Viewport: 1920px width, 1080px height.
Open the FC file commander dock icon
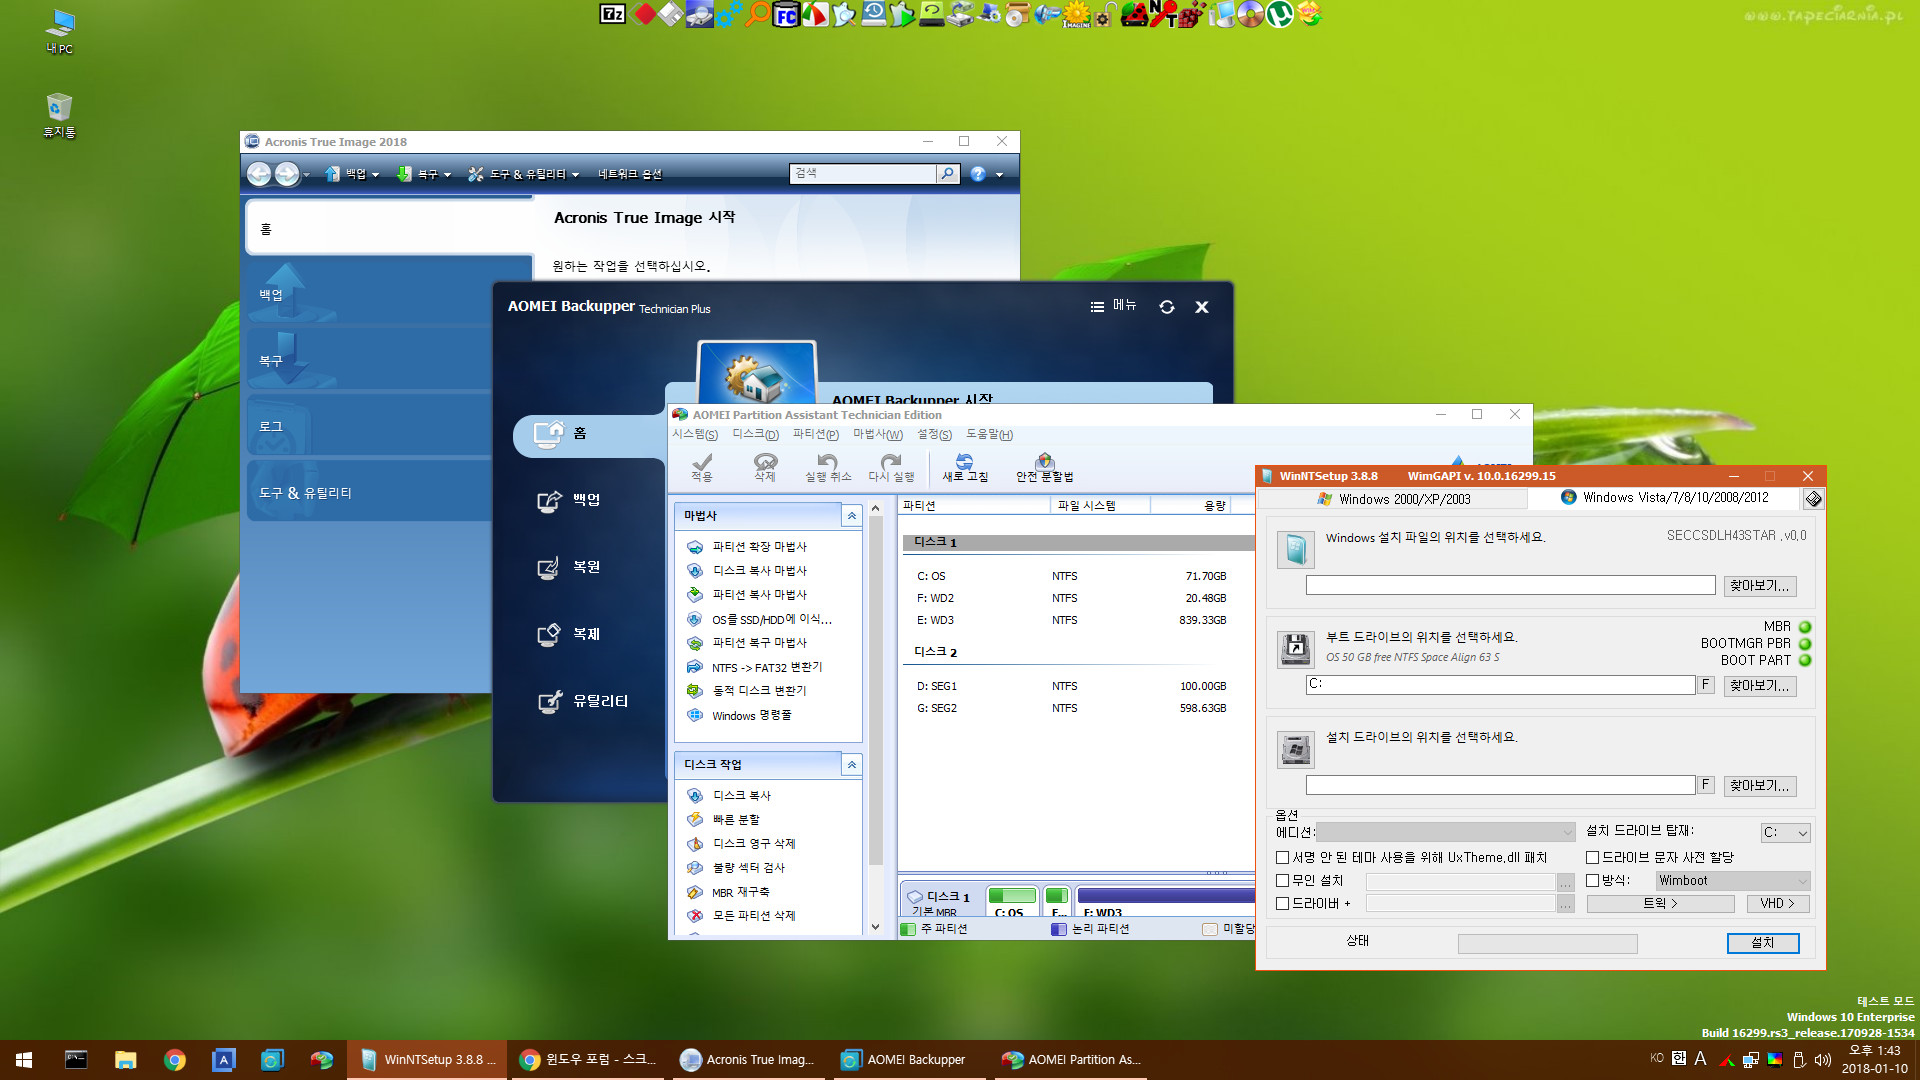tap(786, 15)
